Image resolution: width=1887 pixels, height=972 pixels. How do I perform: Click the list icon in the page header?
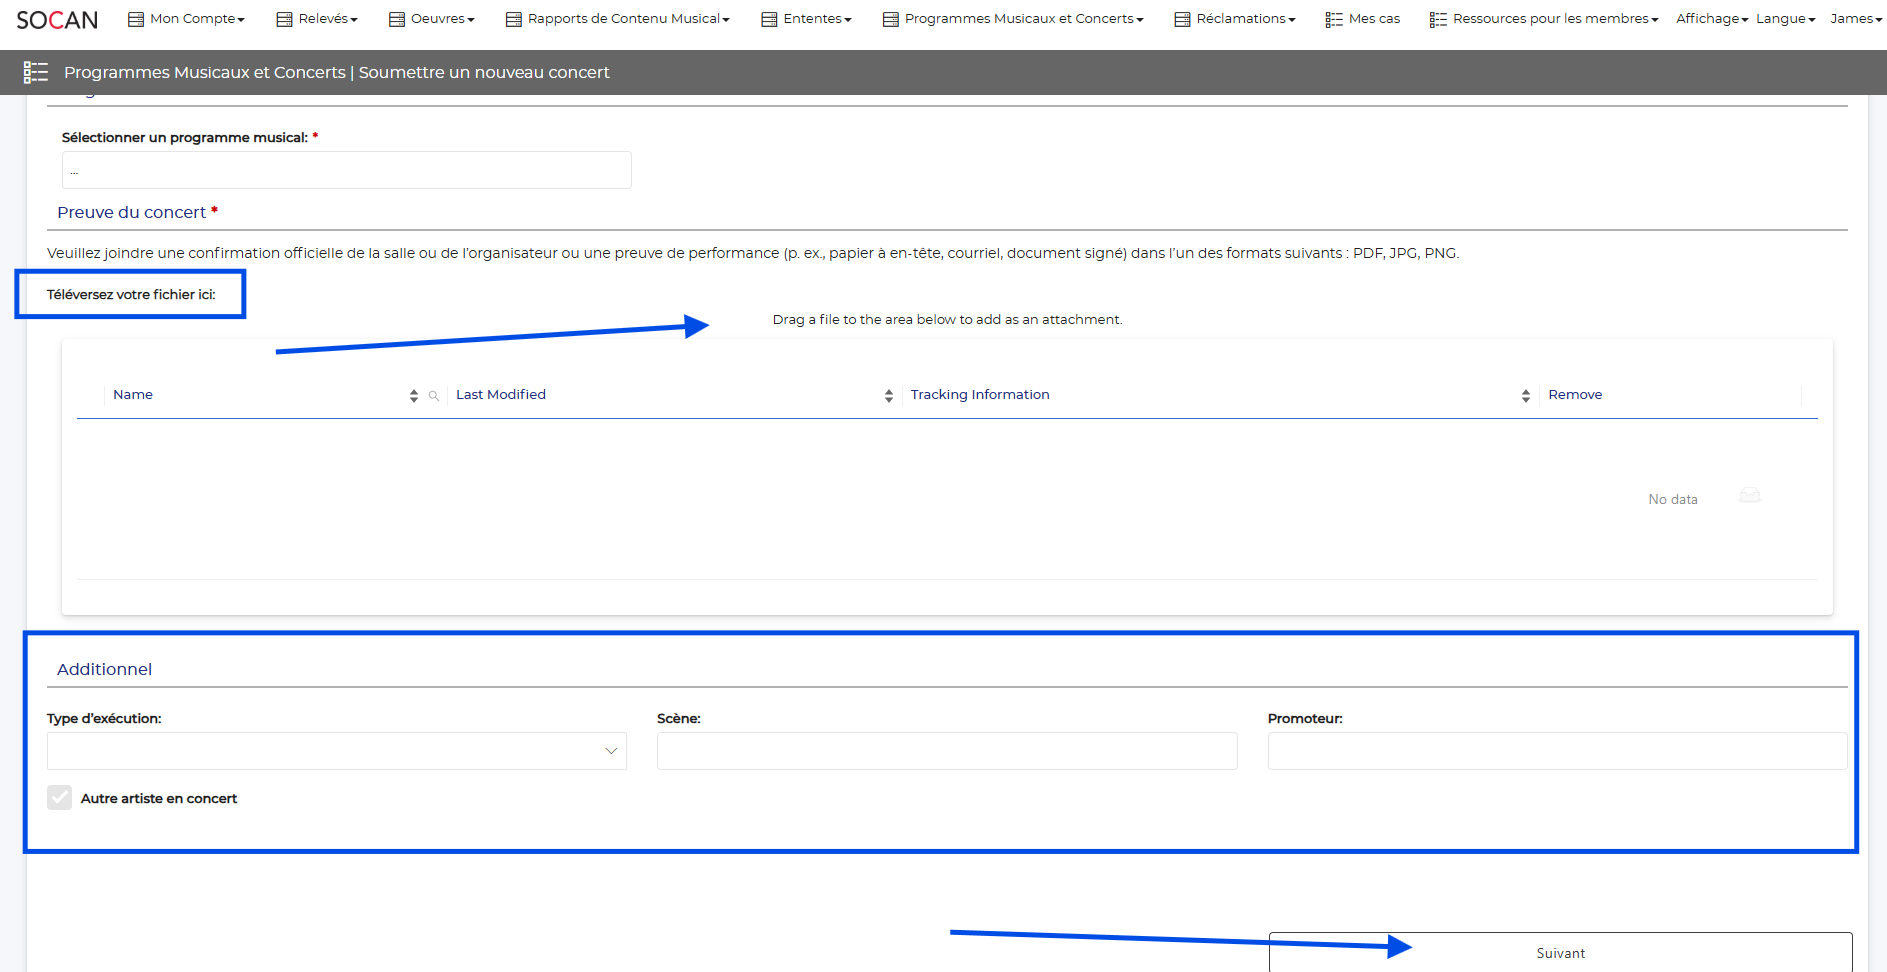36,72
